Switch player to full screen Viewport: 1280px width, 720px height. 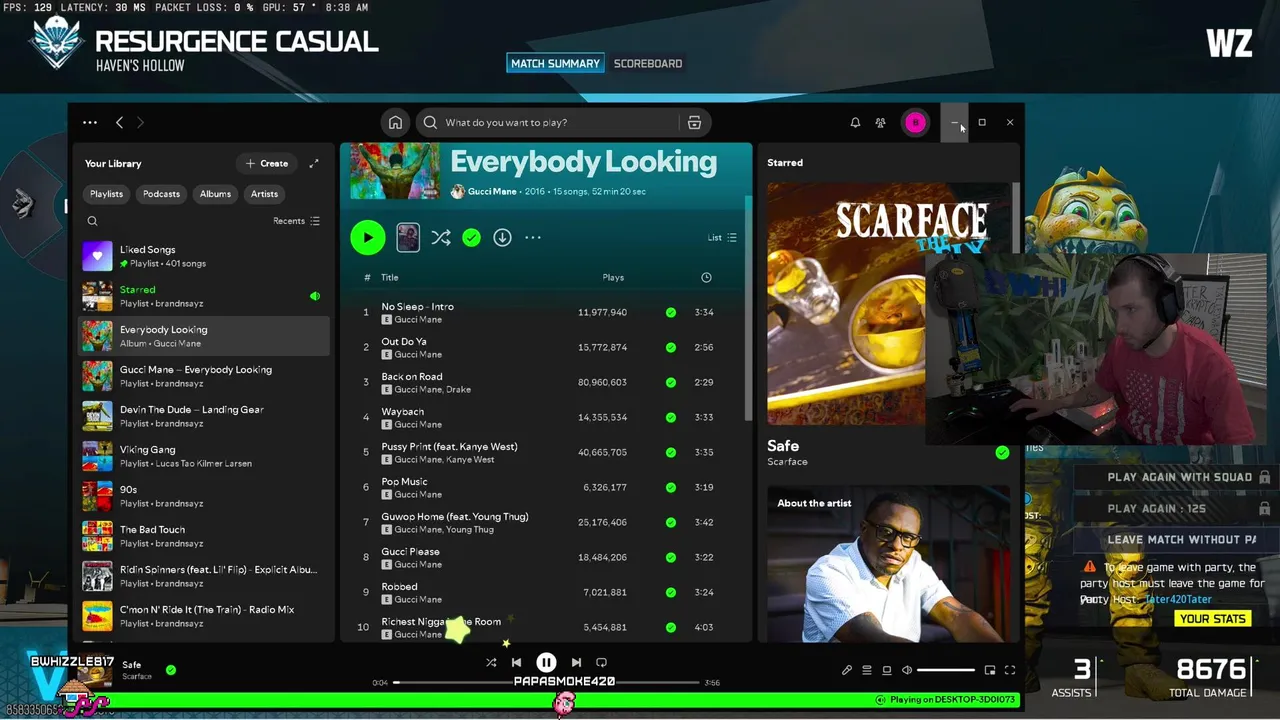tap(1010, 670)
